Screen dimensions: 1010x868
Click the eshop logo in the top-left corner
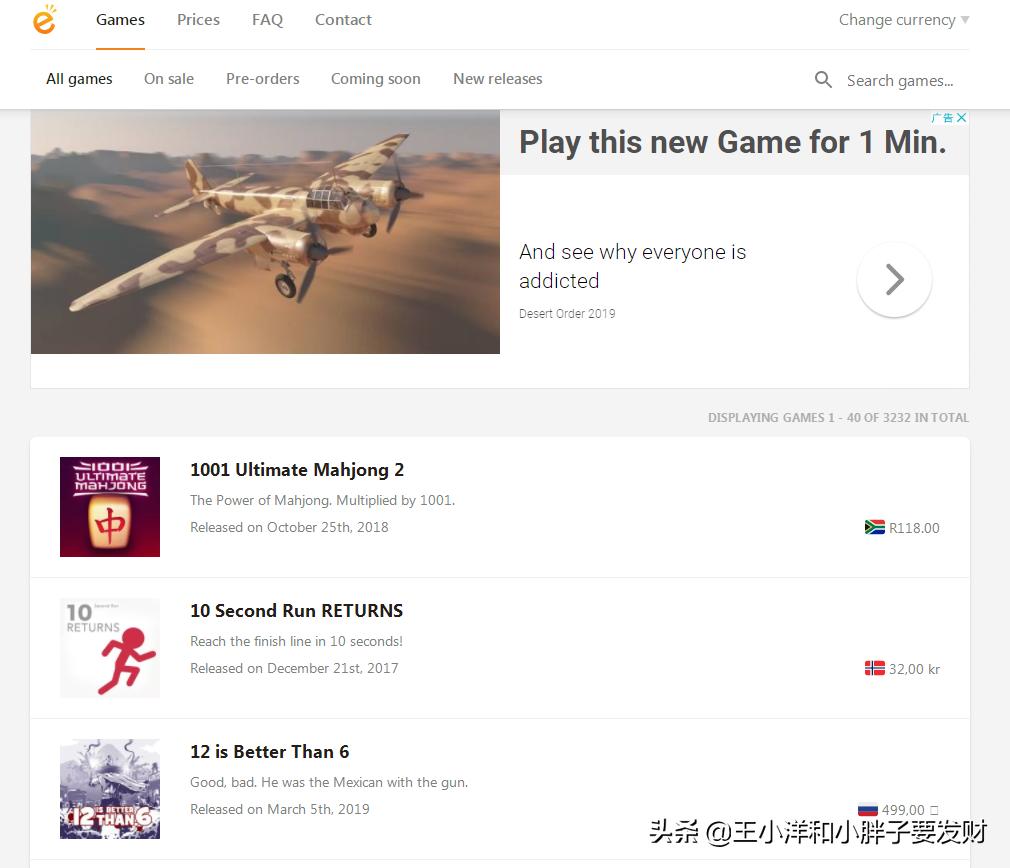point(44,19)
